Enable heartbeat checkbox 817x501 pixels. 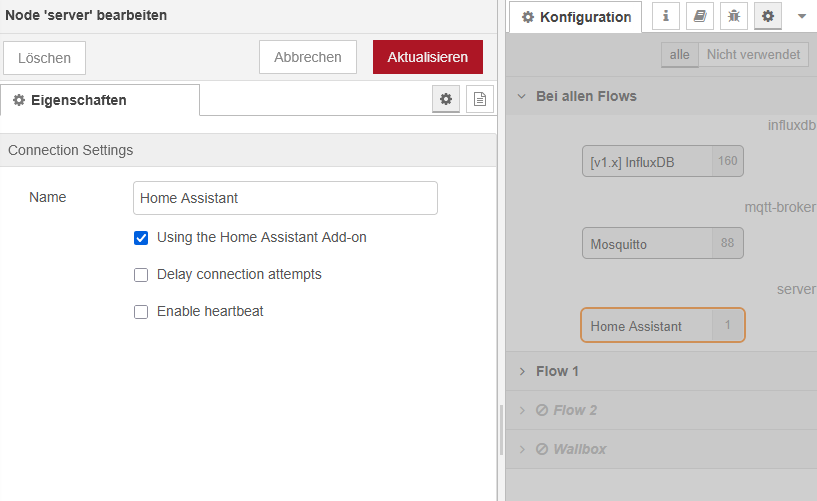tap(141, 312)
